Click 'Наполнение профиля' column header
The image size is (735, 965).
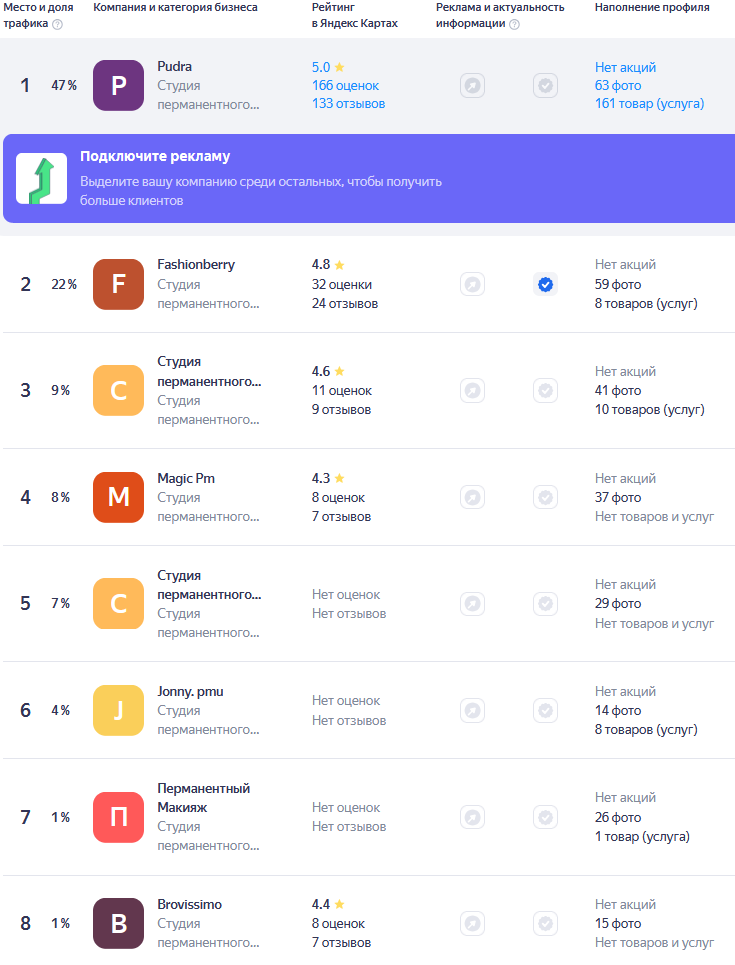652,7
